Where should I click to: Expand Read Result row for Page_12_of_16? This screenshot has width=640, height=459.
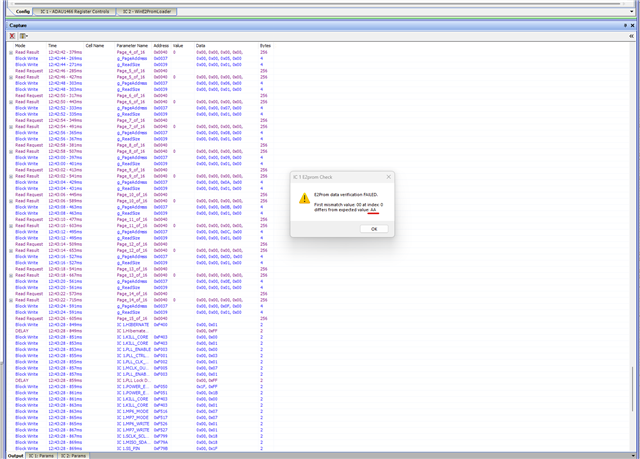[x=11, y=251]
